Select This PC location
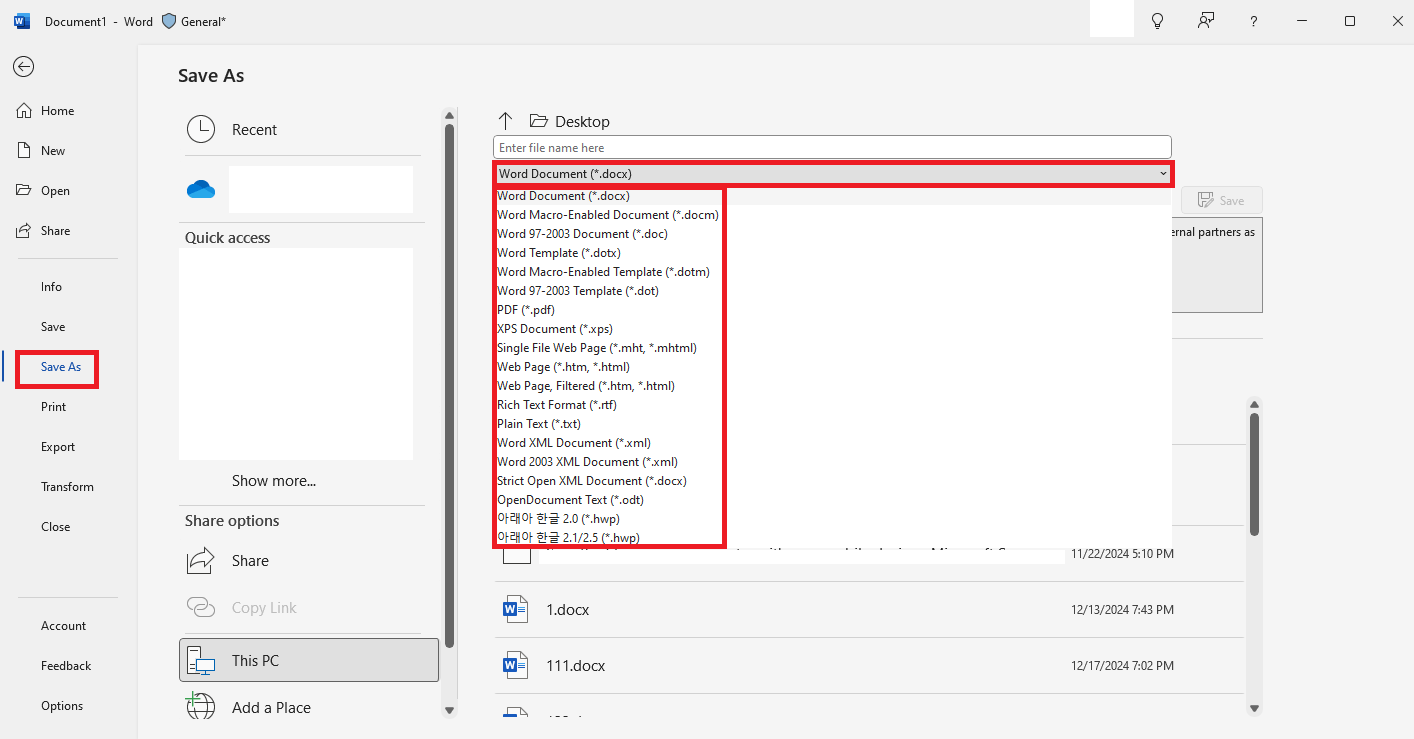This screenshot has height=739, width=1414. (x=309, y=660)
